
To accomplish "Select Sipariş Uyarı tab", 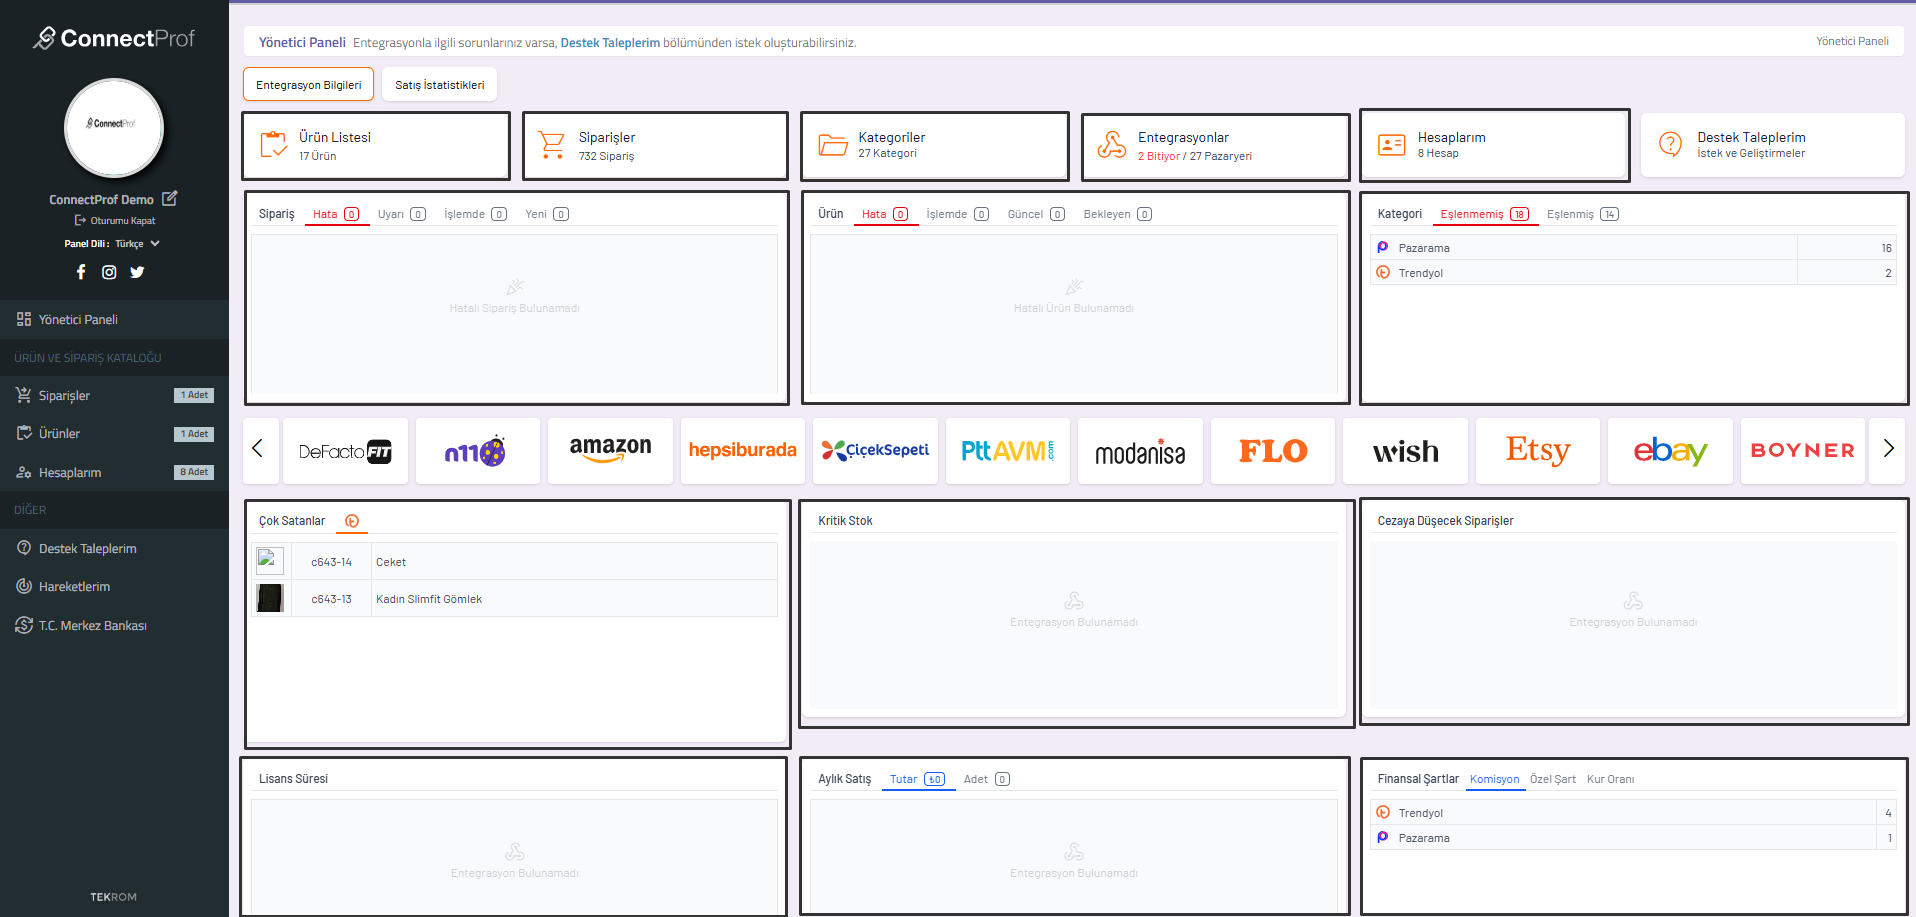I will (x=401, y=214).
